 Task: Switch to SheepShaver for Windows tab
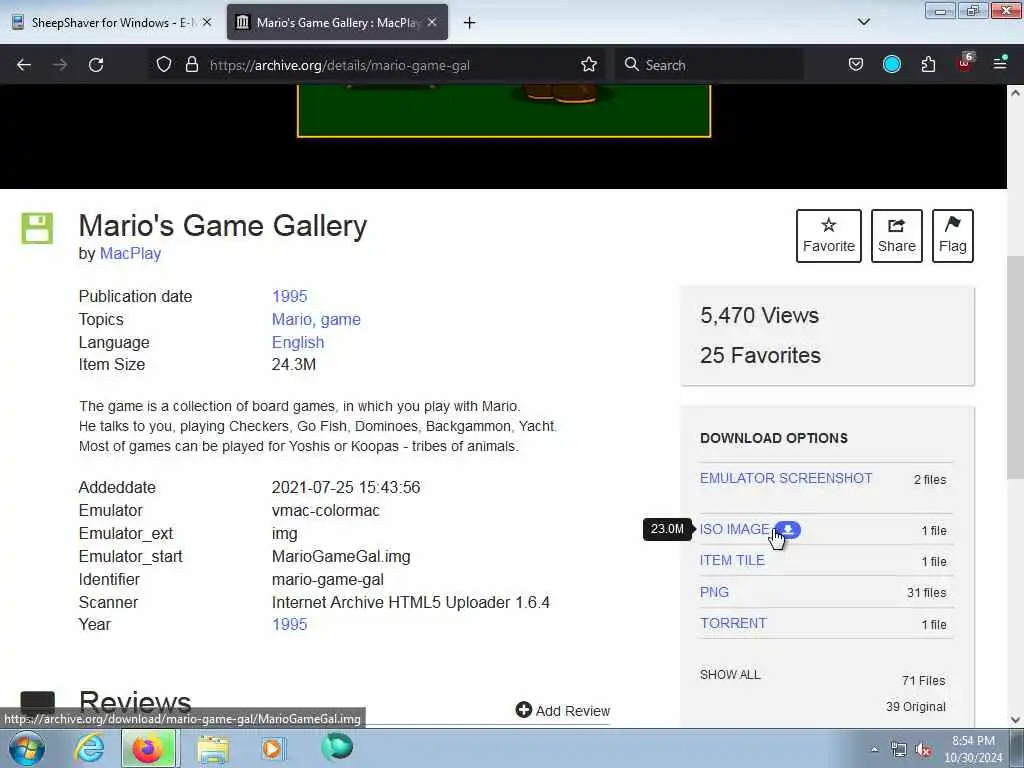click(x=110, y=22)
